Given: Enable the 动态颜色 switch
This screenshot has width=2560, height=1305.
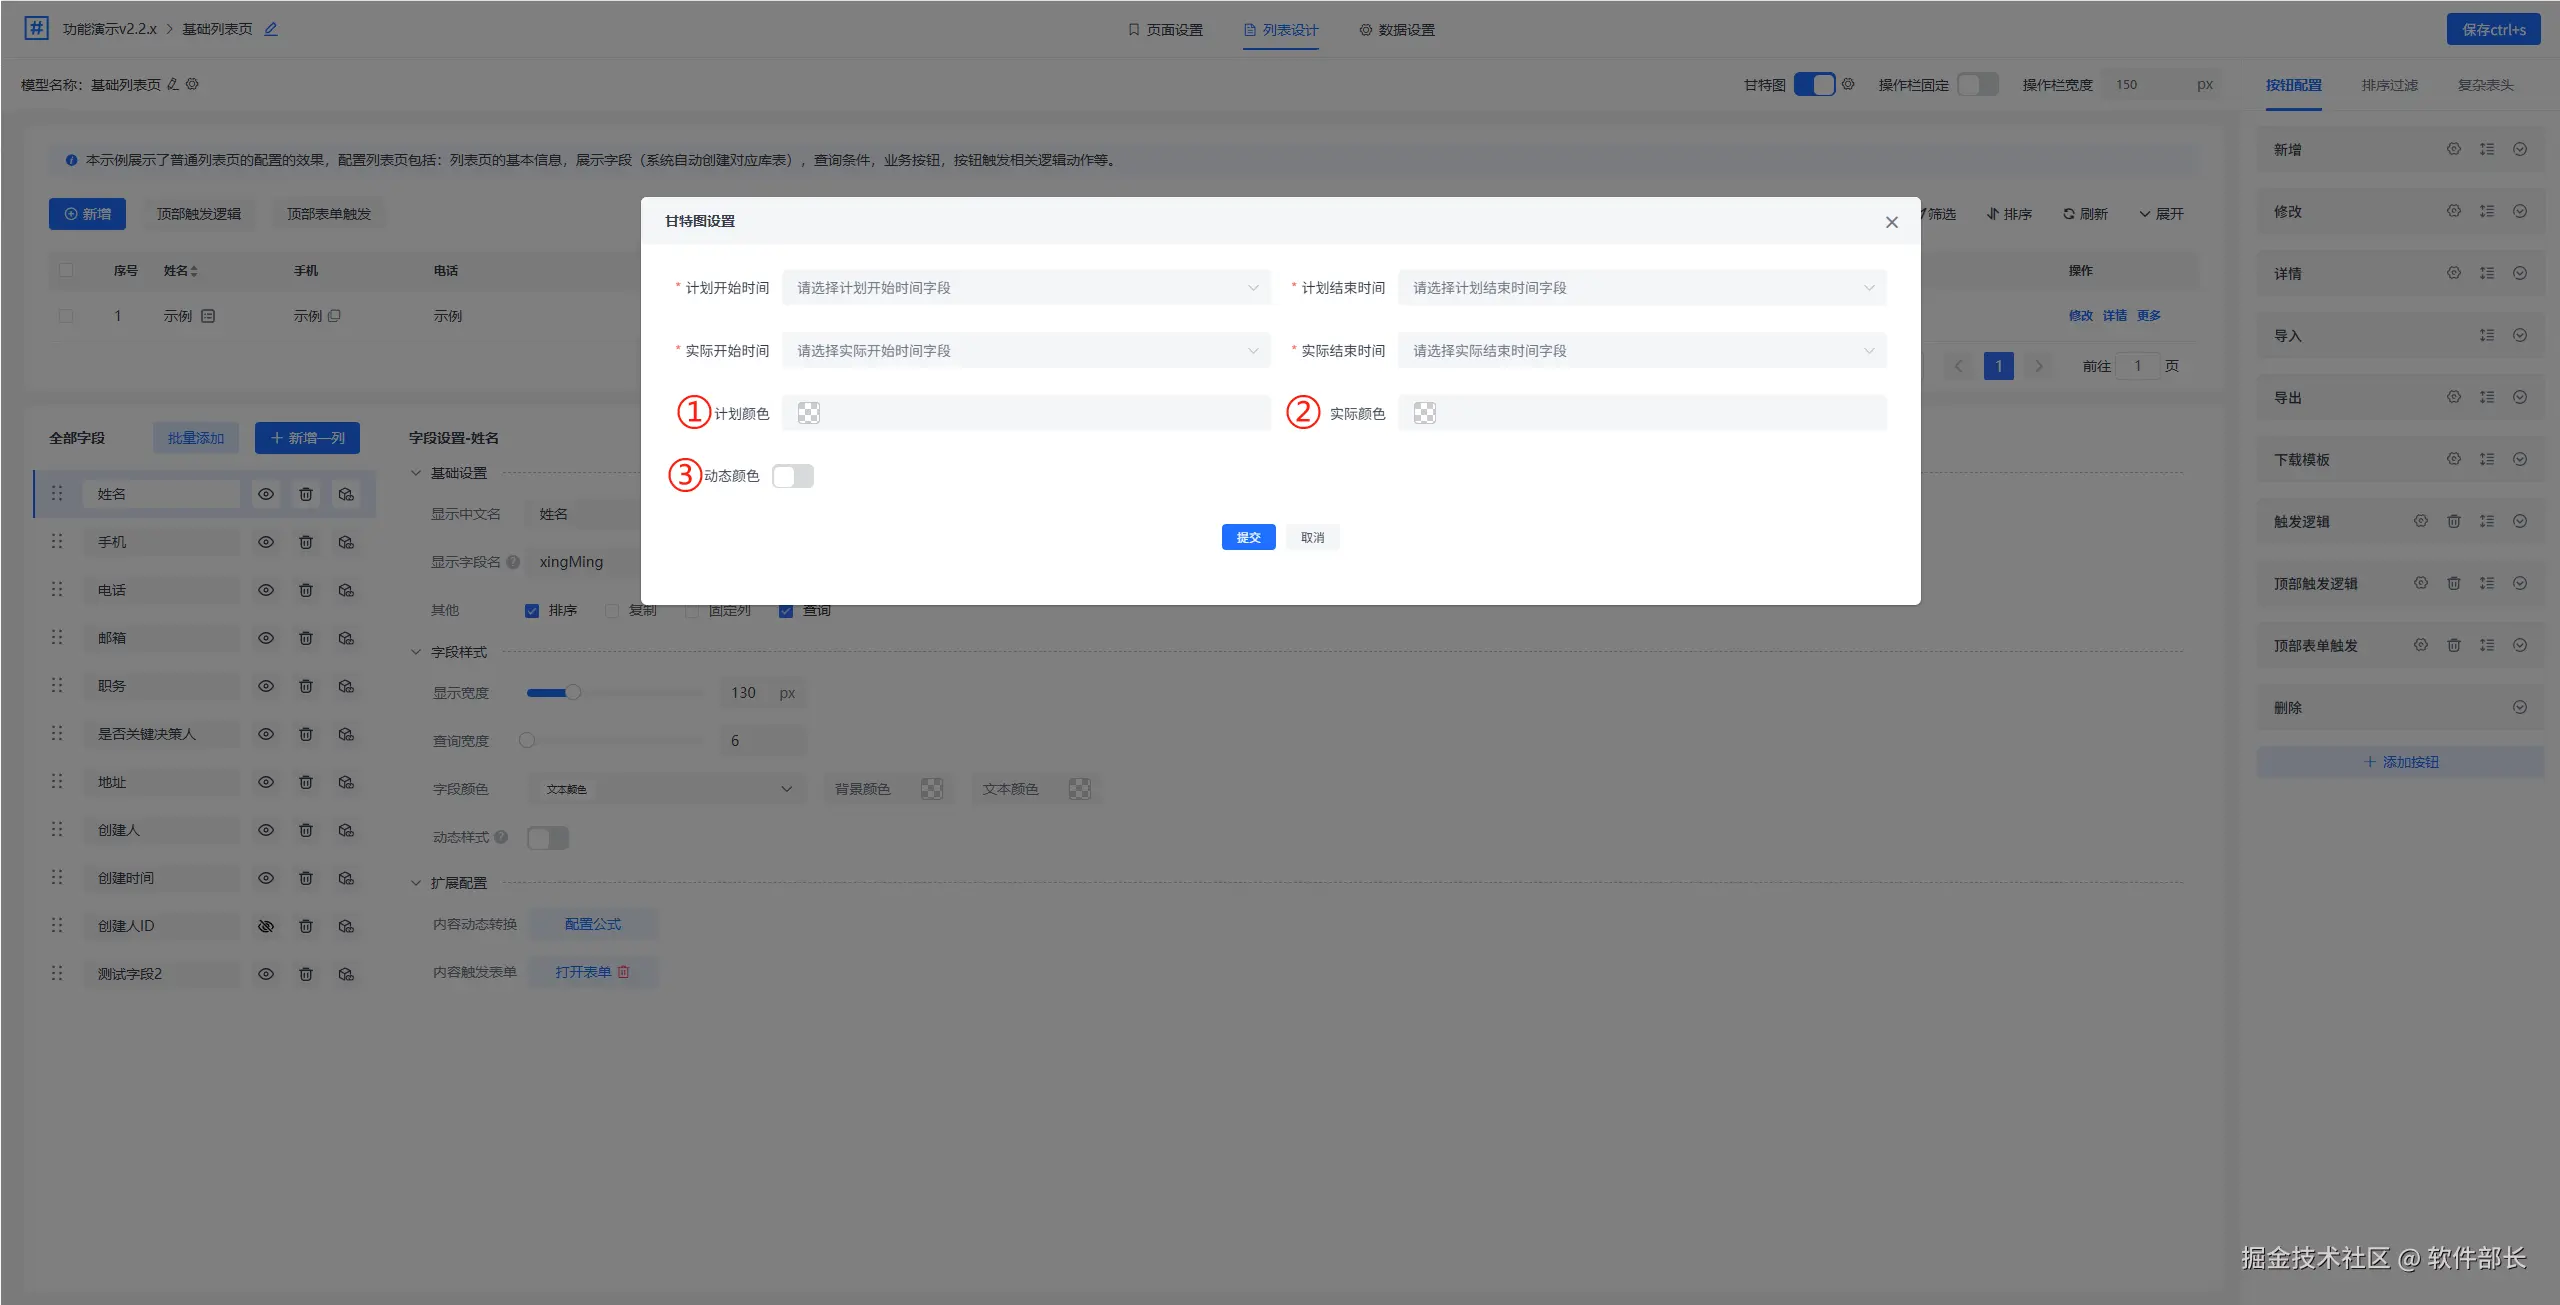Looking at the screenshot, I should (x=793, y=476).
